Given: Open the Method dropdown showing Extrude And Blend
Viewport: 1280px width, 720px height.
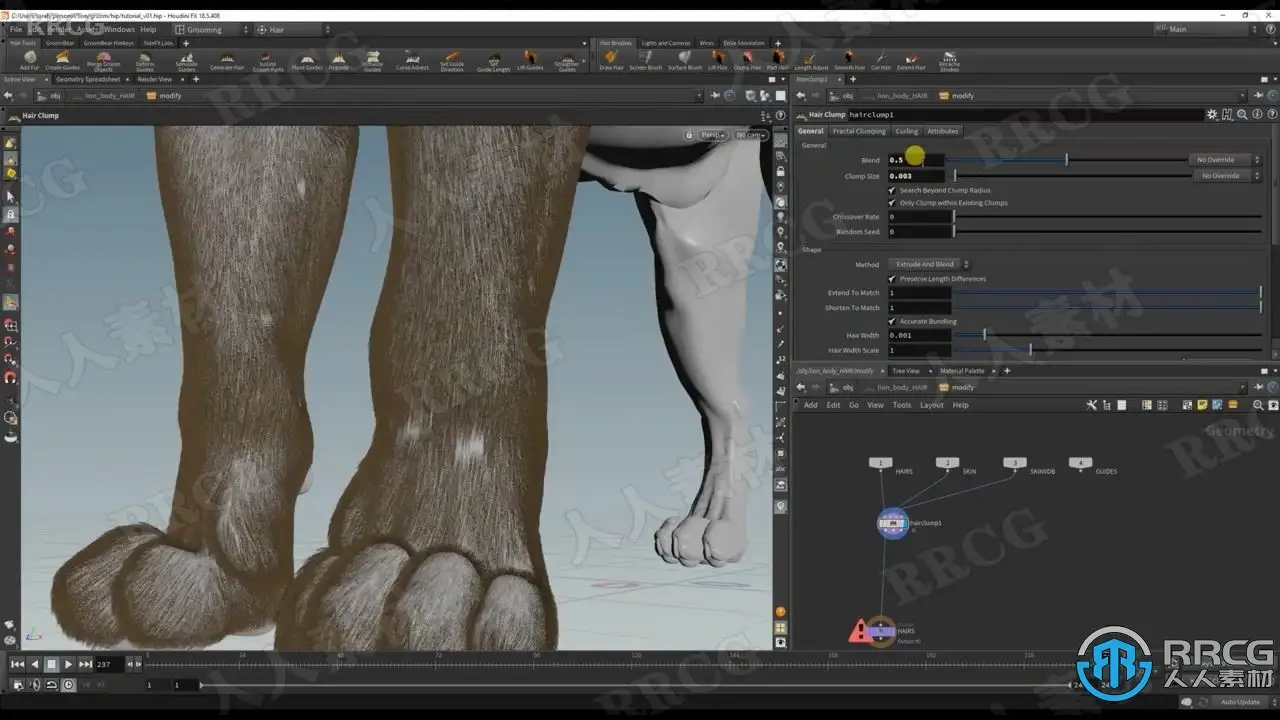Looking at the screenshot, I should coord(928,265).
